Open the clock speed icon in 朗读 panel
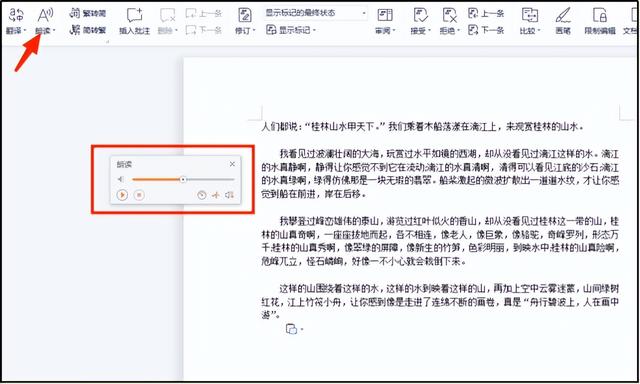640x384 pixels. click(201, 195)
